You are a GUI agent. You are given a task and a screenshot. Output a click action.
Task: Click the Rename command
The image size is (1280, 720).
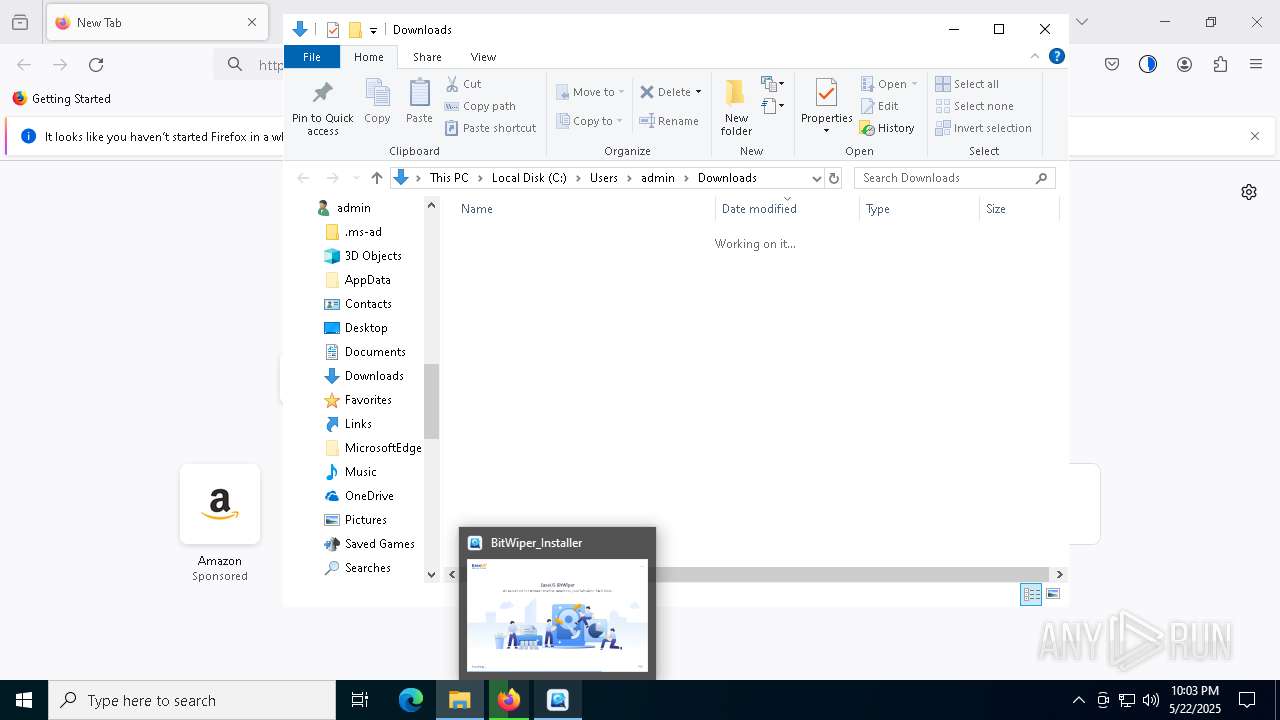point(669,121)
